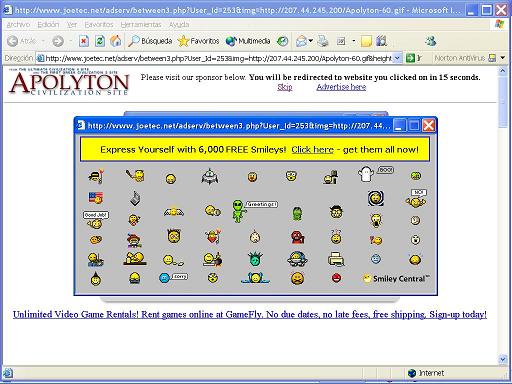This screenshot has height=384, width=512.
Task: Open the Multimedia toolbar button
Action: pos(248,41)
